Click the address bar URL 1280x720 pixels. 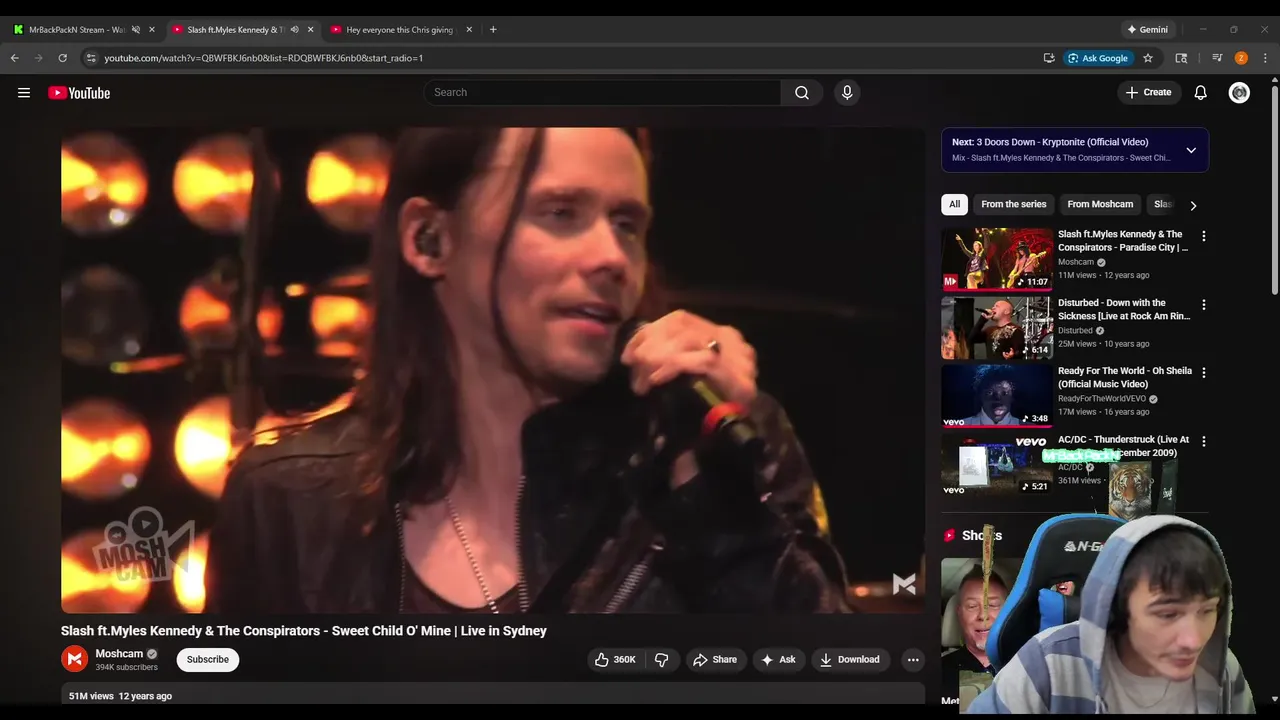(264, 58)
